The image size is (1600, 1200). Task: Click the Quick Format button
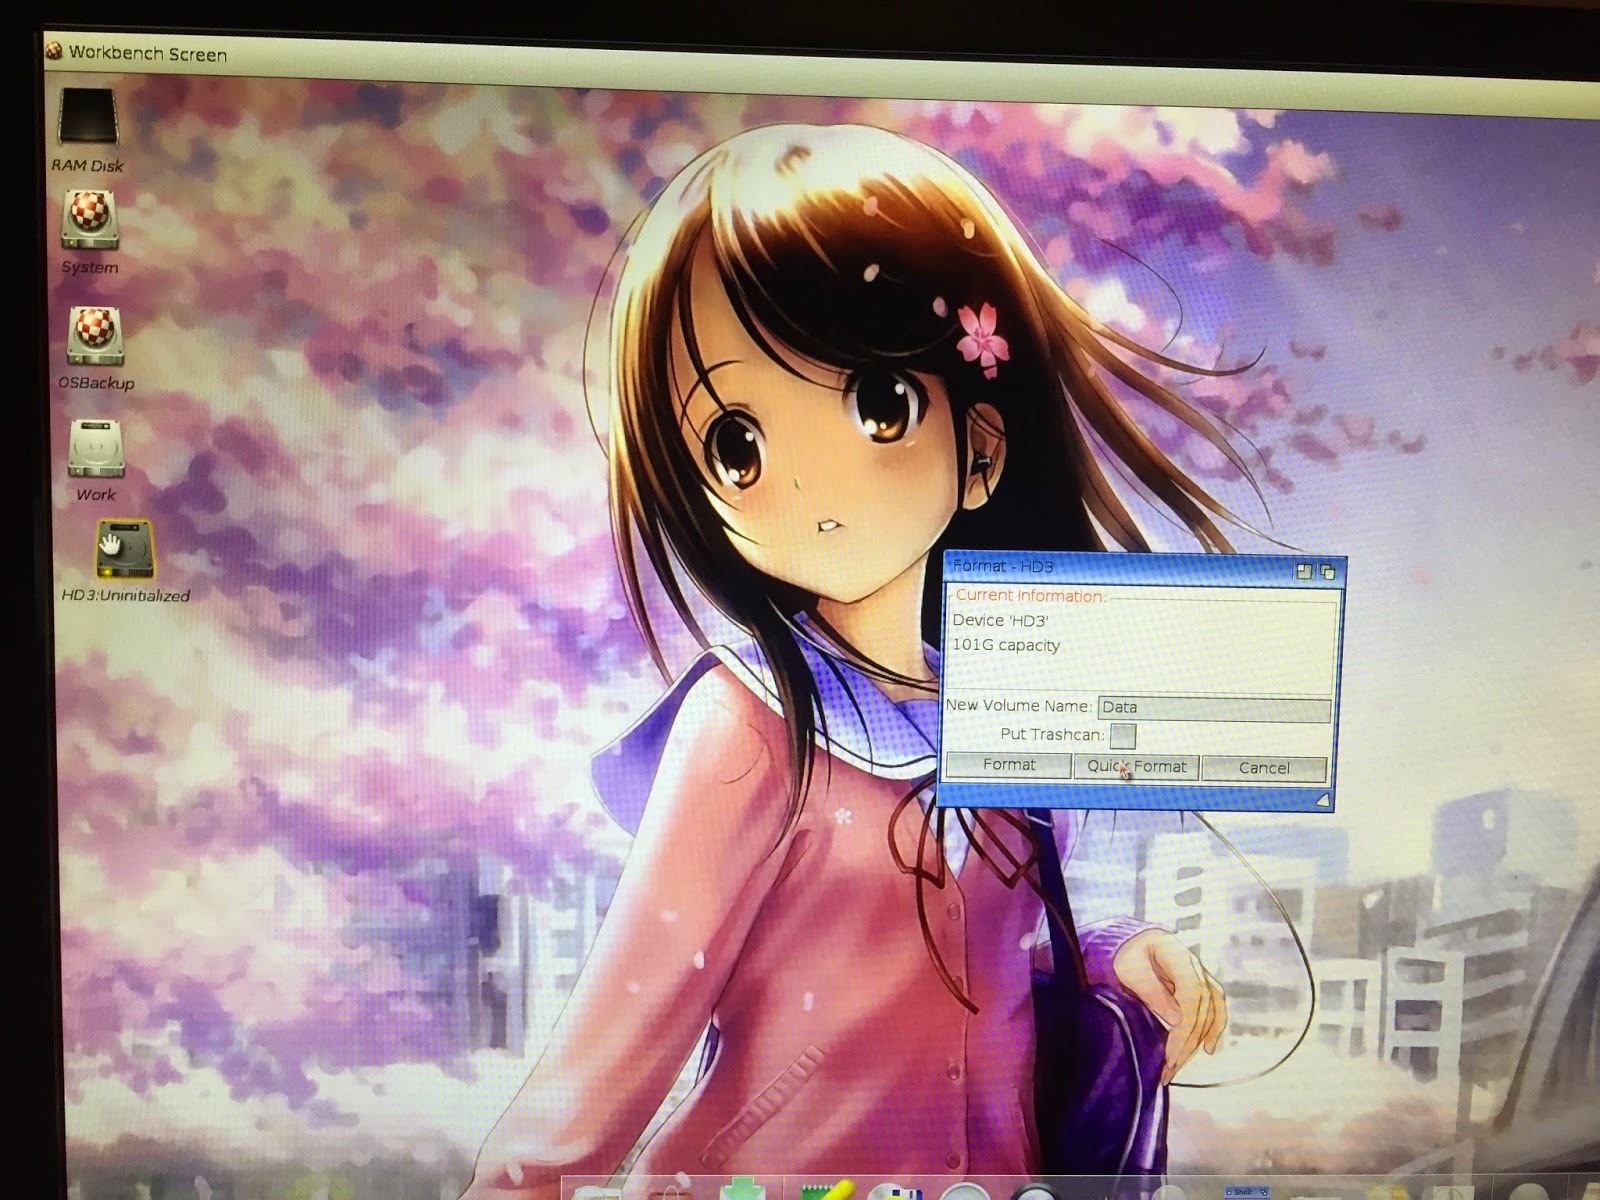point(1136,767)
